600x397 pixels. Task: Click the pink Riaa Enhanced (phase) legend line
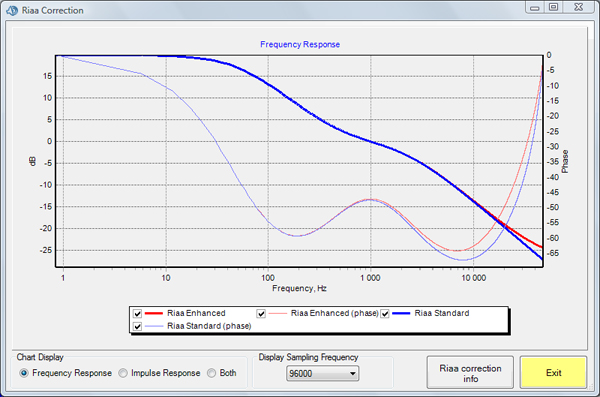pos(277,313)
